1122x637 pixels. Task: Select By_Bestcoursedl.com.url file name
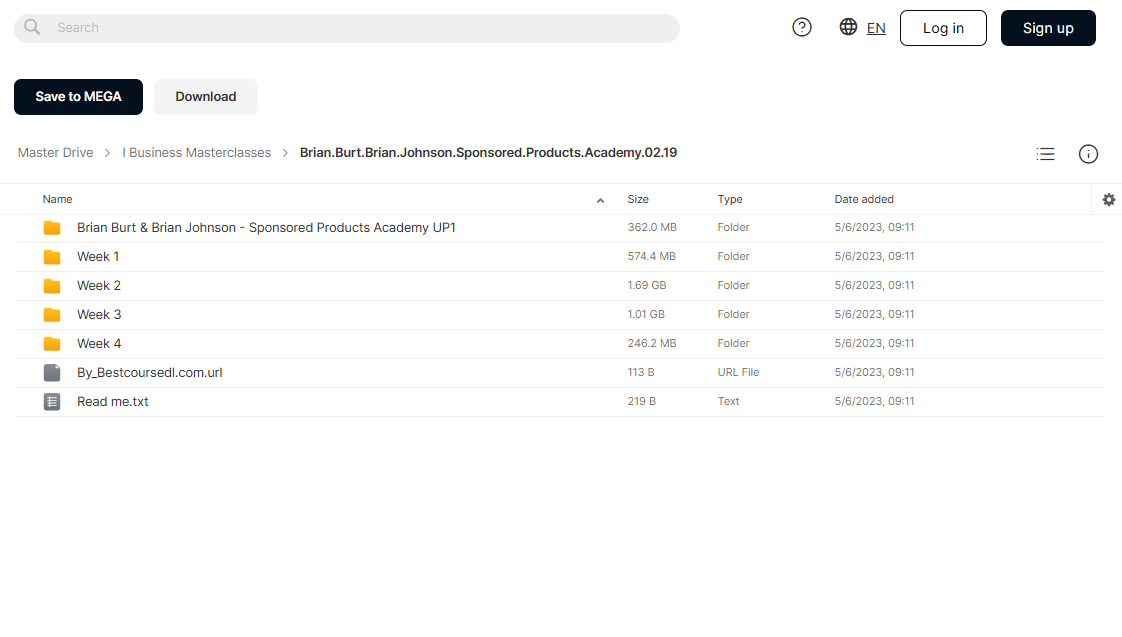click(x=150, y=372)
